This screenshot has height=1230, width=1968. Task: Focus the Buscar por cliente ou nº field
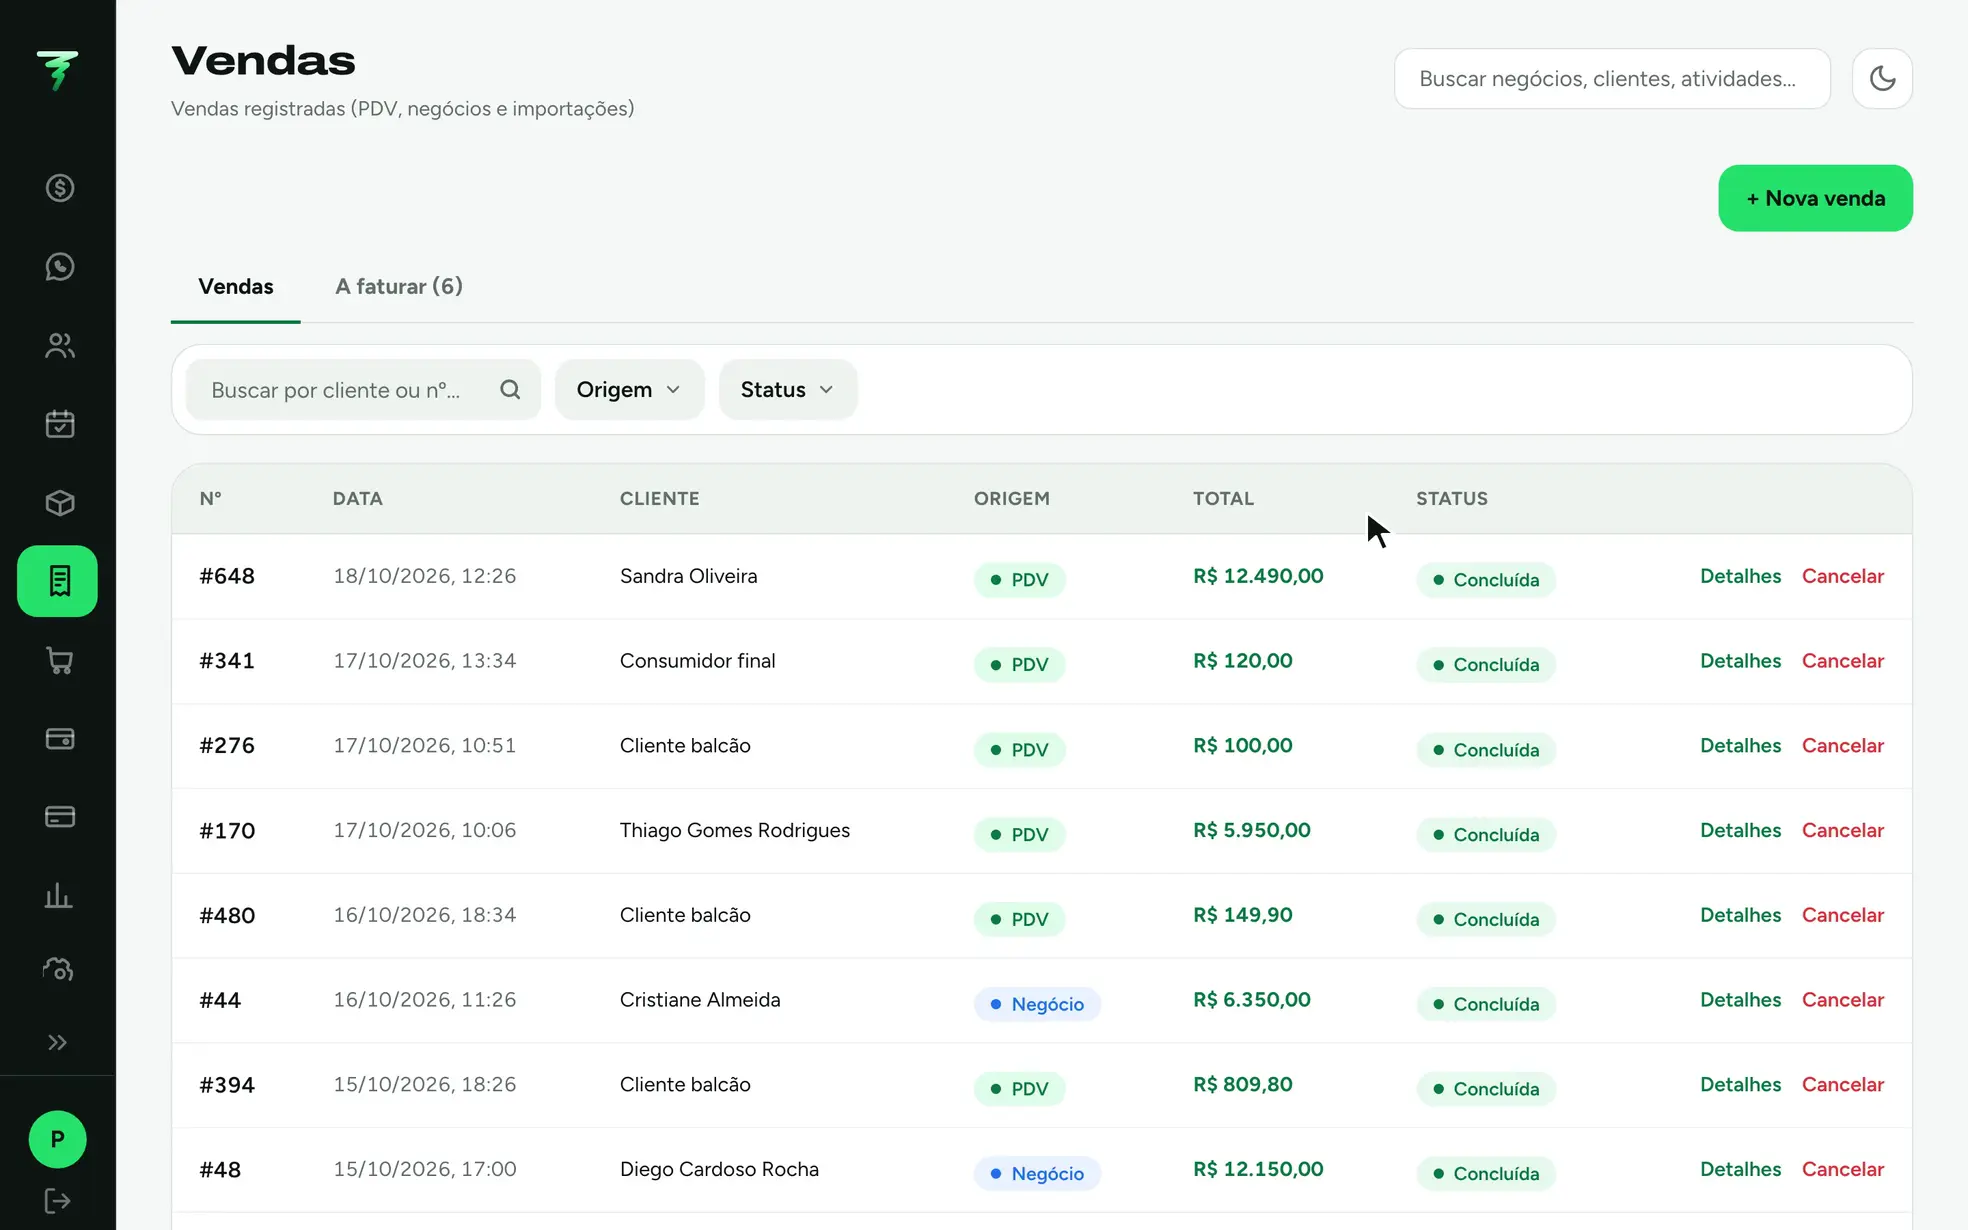tap(363, 390)
